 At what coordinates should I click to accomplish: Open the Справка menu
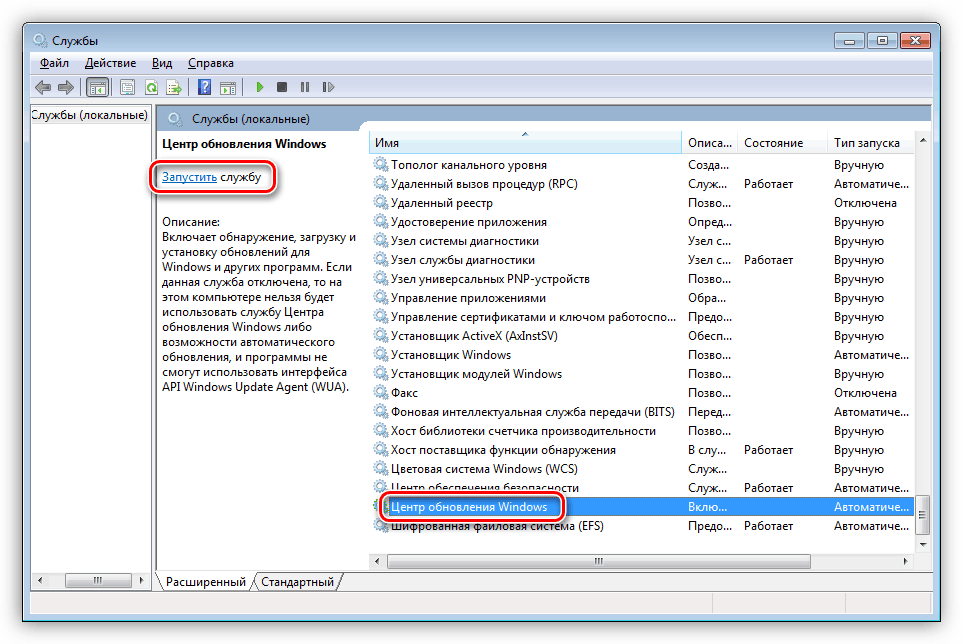click(211, 63)
